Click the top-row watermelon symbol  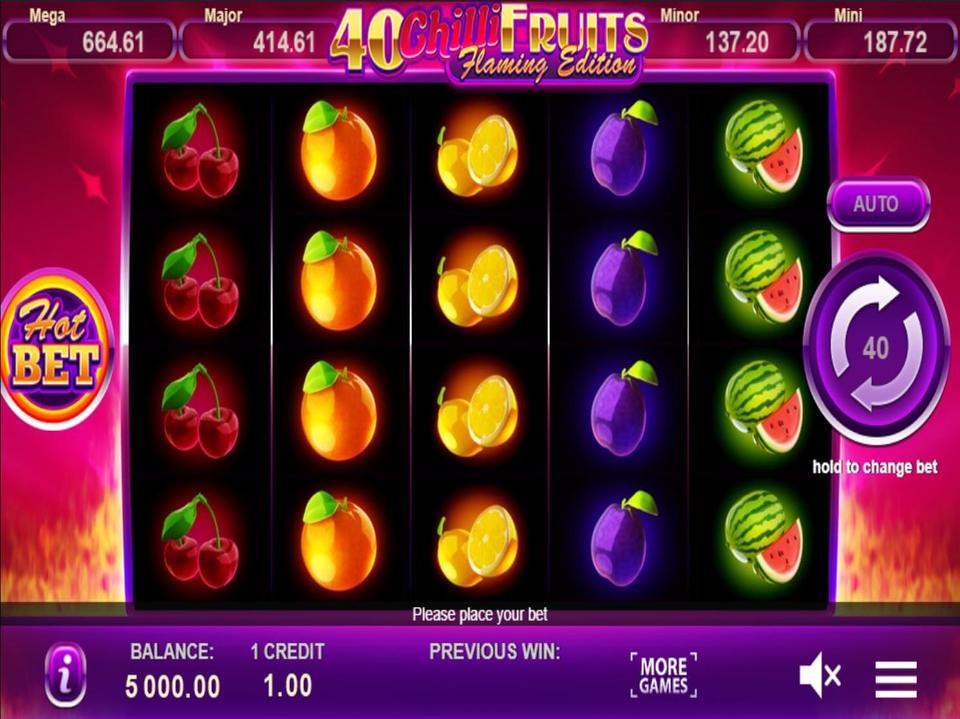click(763, 147)
